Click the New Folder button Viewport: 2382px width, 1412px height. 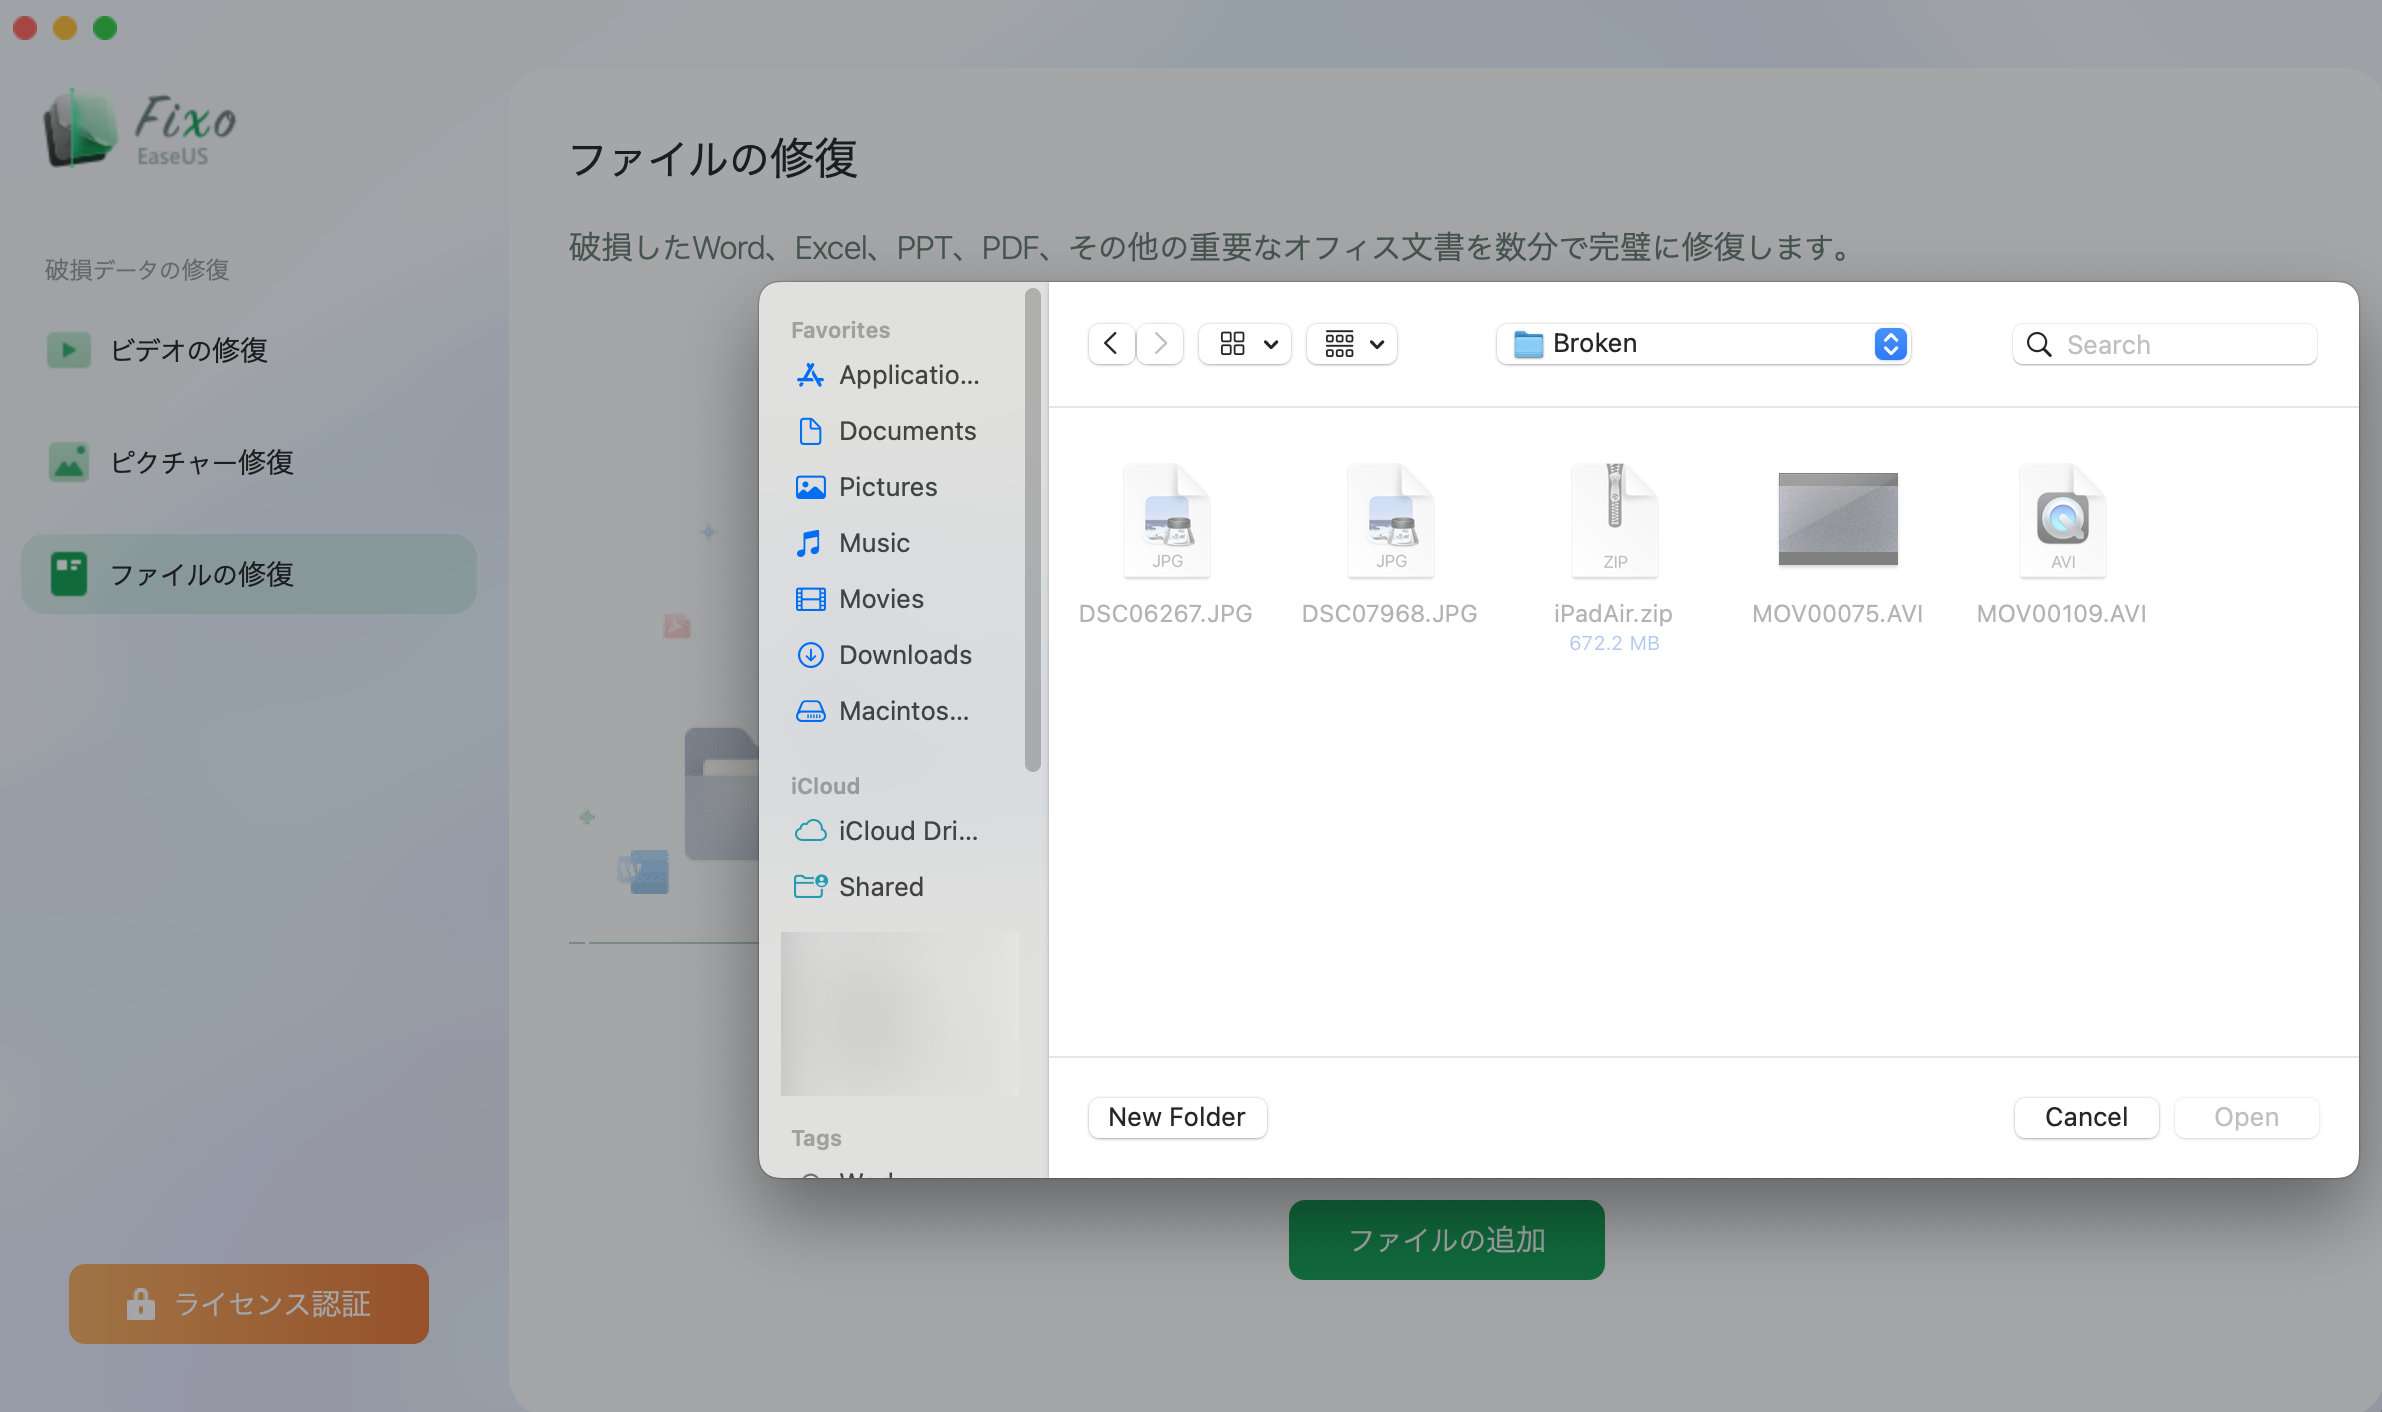1177,1117
